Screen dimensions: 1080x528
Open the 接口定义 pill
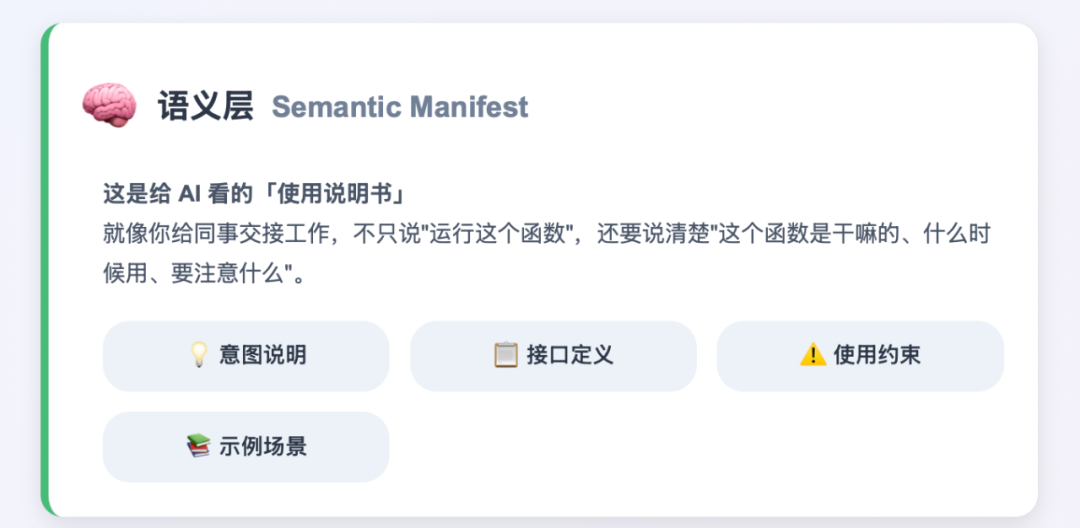pos(553,356)
